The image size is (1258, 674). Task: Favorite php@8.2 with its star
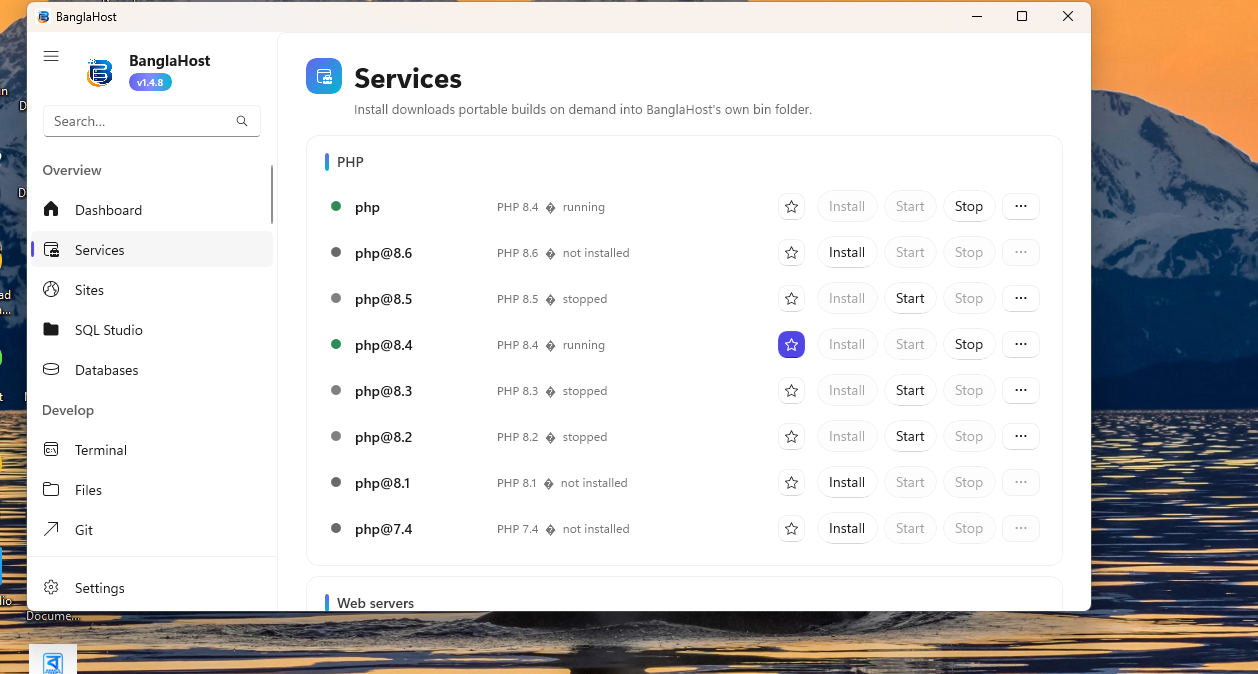[x=791, y=436]
